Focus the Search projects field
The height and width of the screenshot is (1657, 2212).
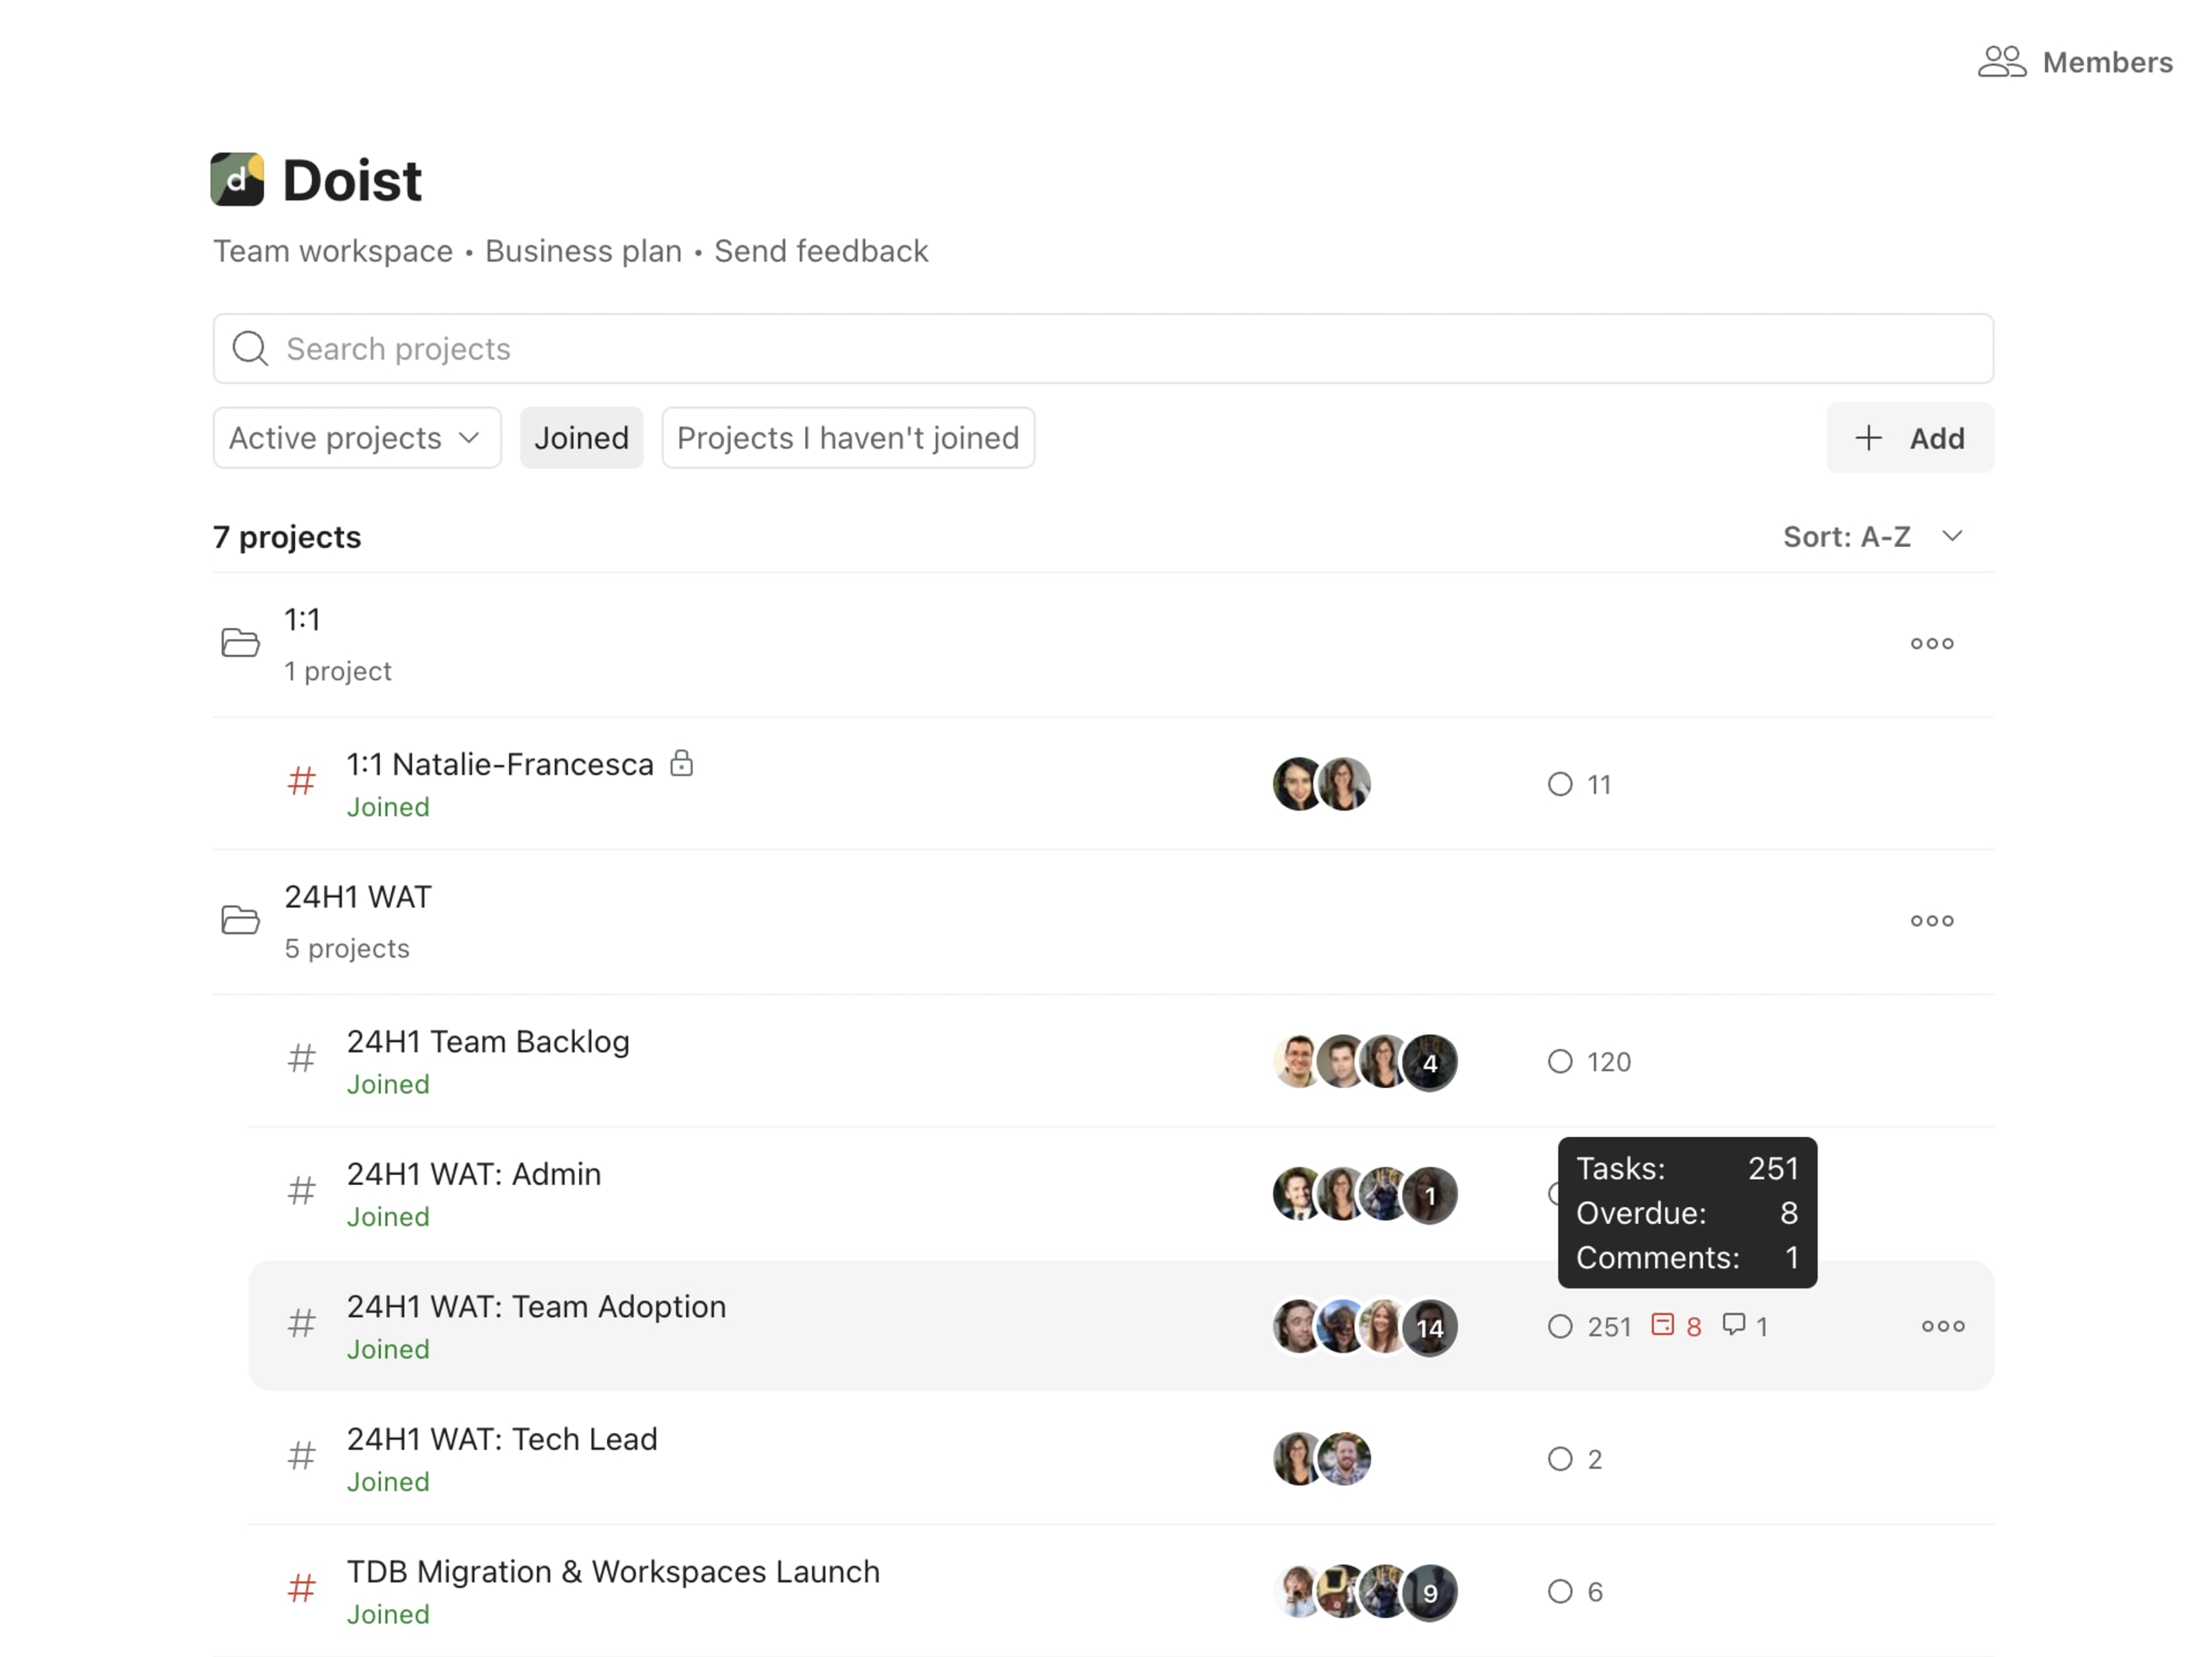tap(1103, 349)
